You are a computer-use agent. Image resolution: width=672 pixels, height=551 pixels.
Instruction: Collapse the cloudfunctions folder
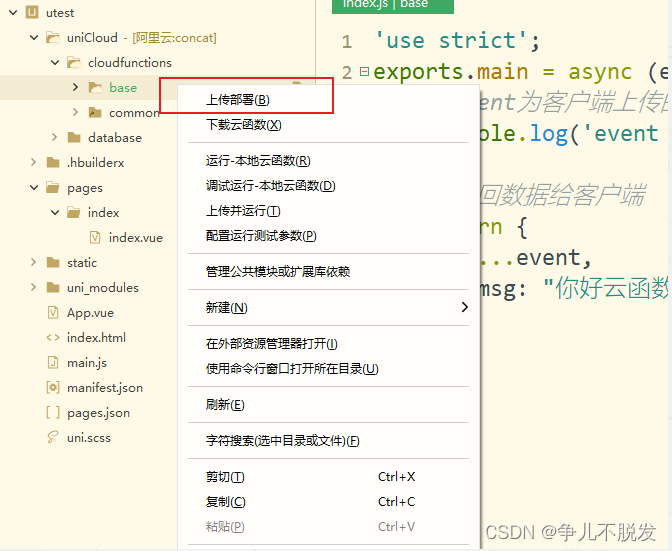click(x=55, y=63)
